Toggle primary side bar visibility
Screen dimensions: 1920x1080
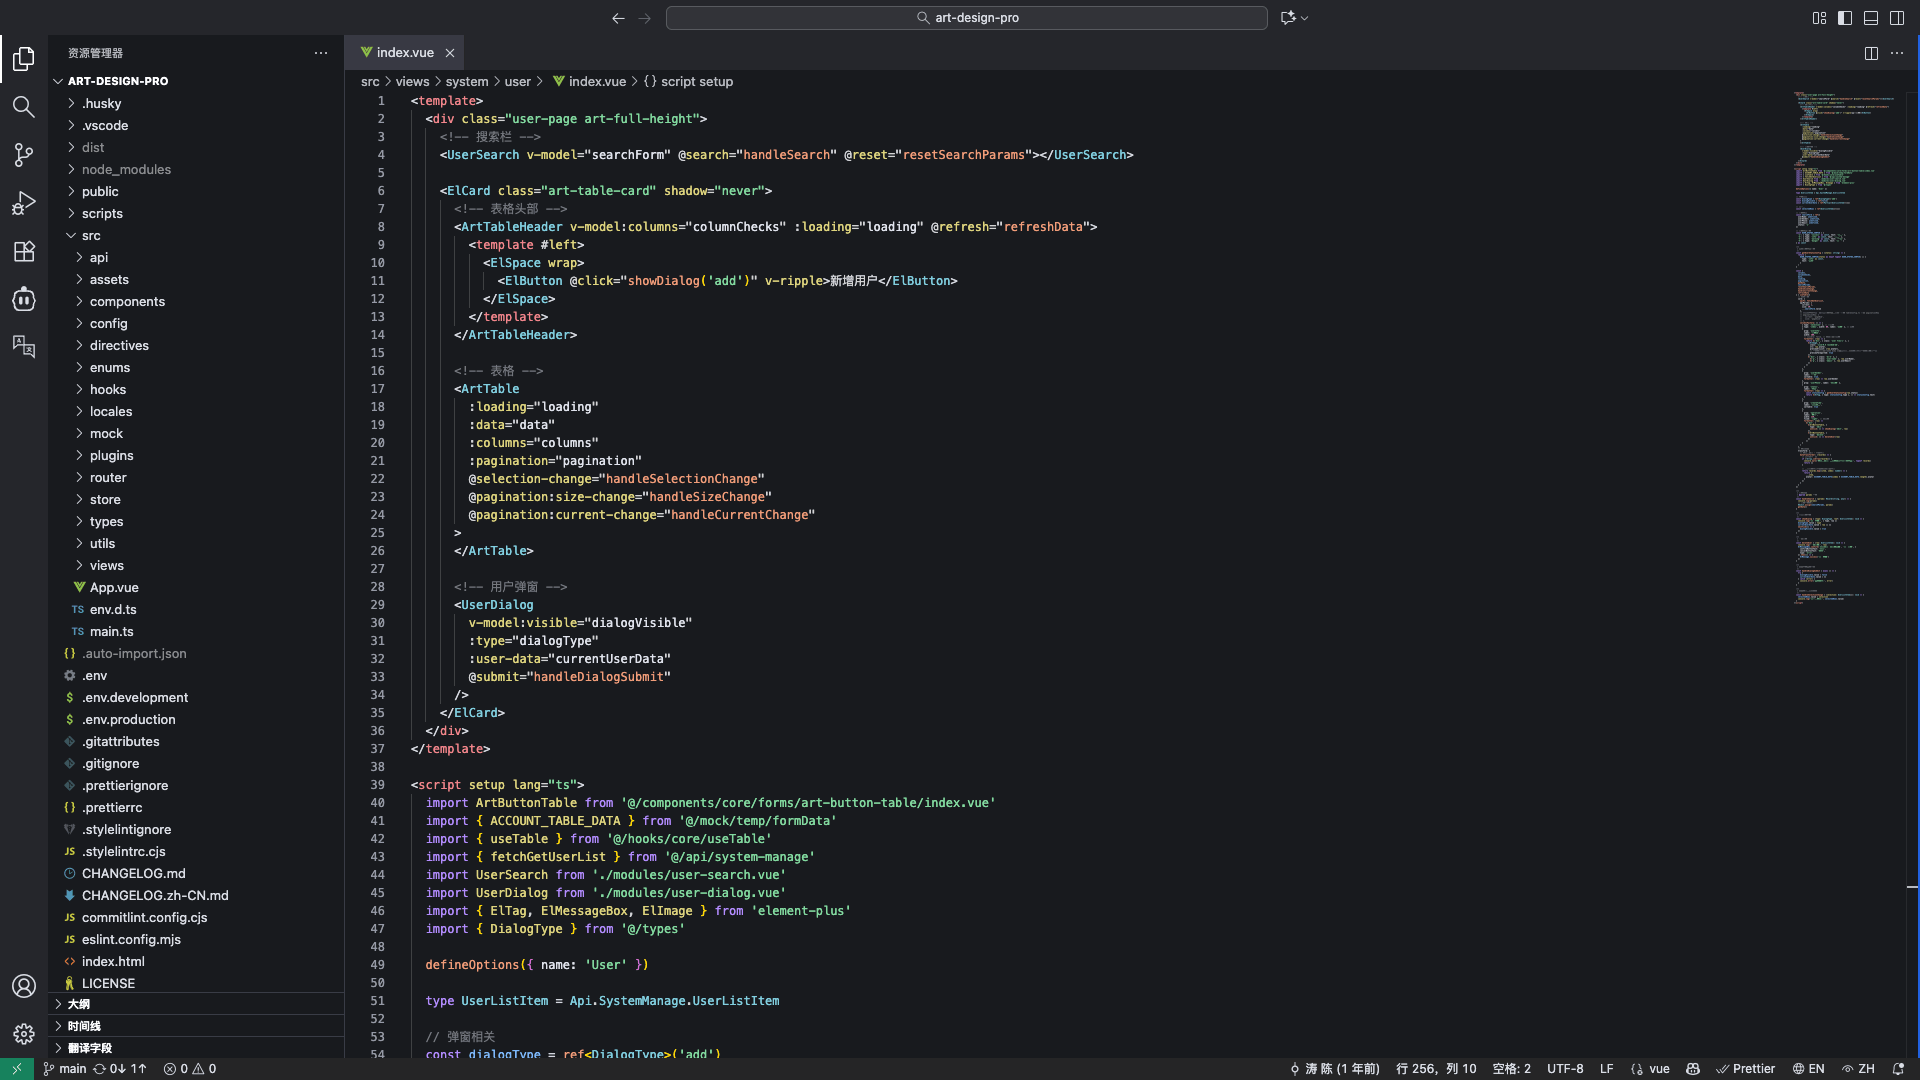pyautogui.click(x=1845, y=18)
